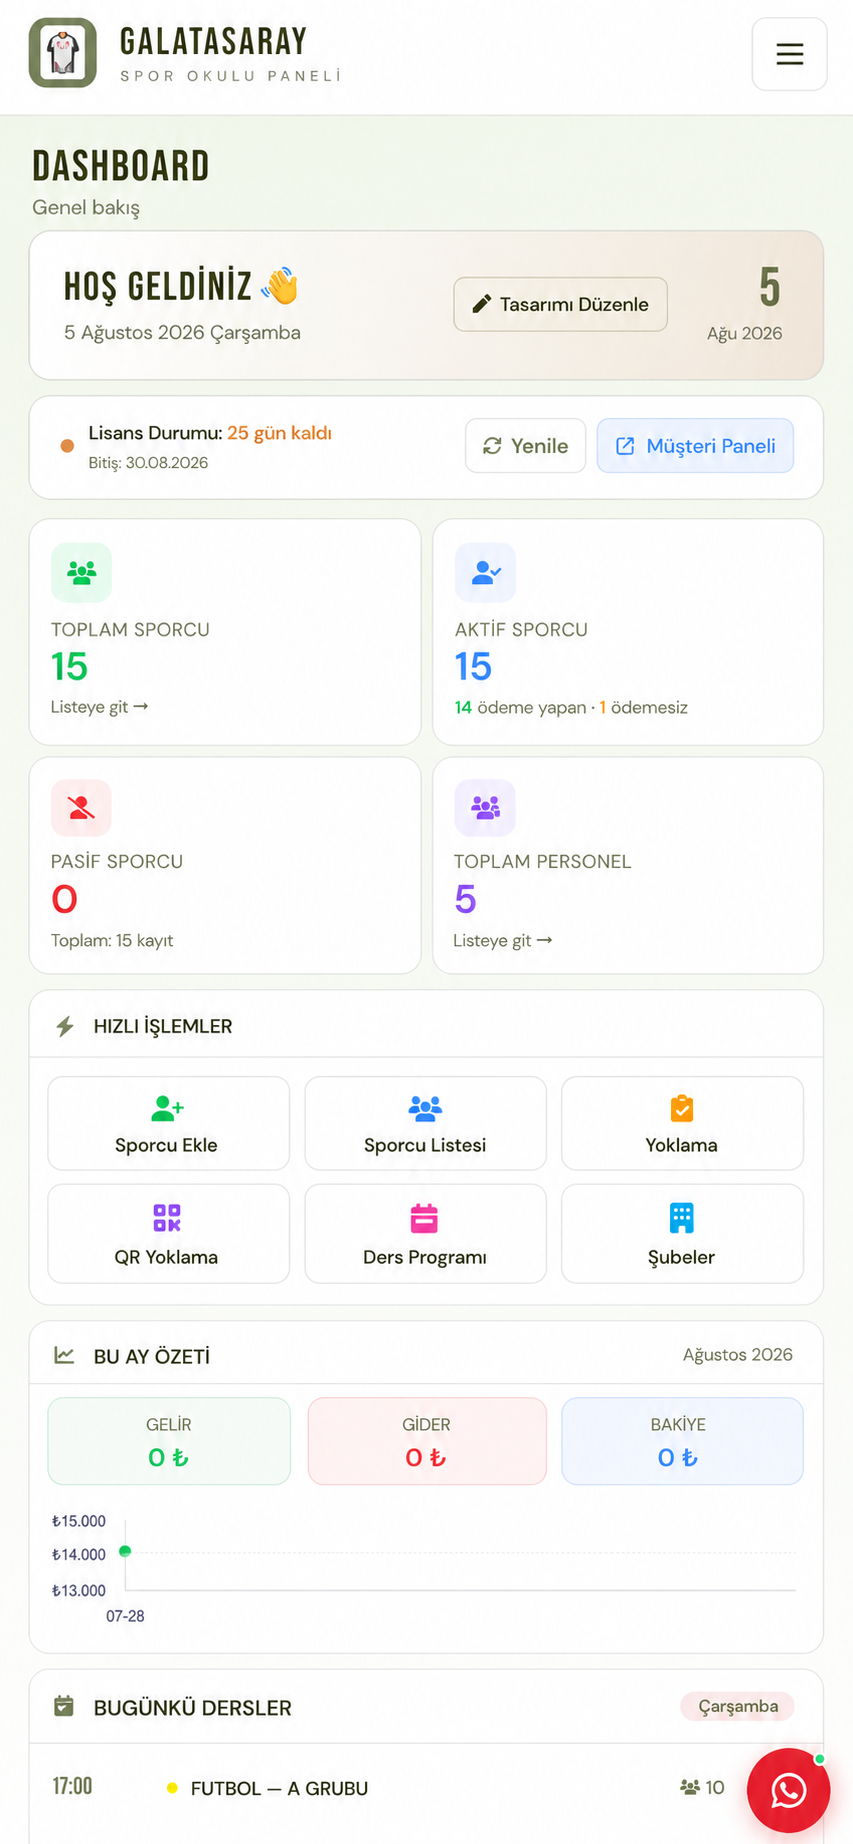The width and height of the screenshot is (853, 1844).
Task: Click the Toplam Personel purple group icon
Action: pyautogui.click(x=485, y=807)
